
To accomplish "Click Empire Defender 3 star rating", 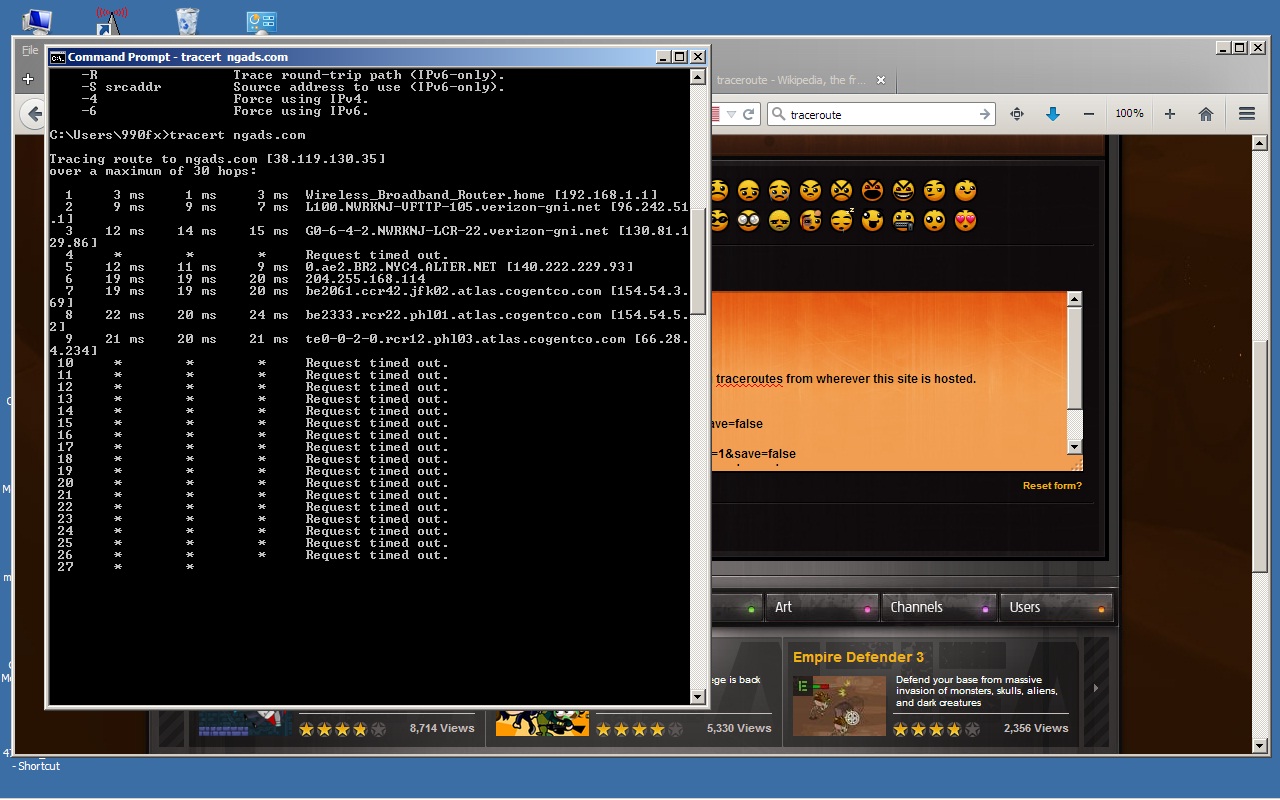I will pyautogui.click(x=936, y=730).
